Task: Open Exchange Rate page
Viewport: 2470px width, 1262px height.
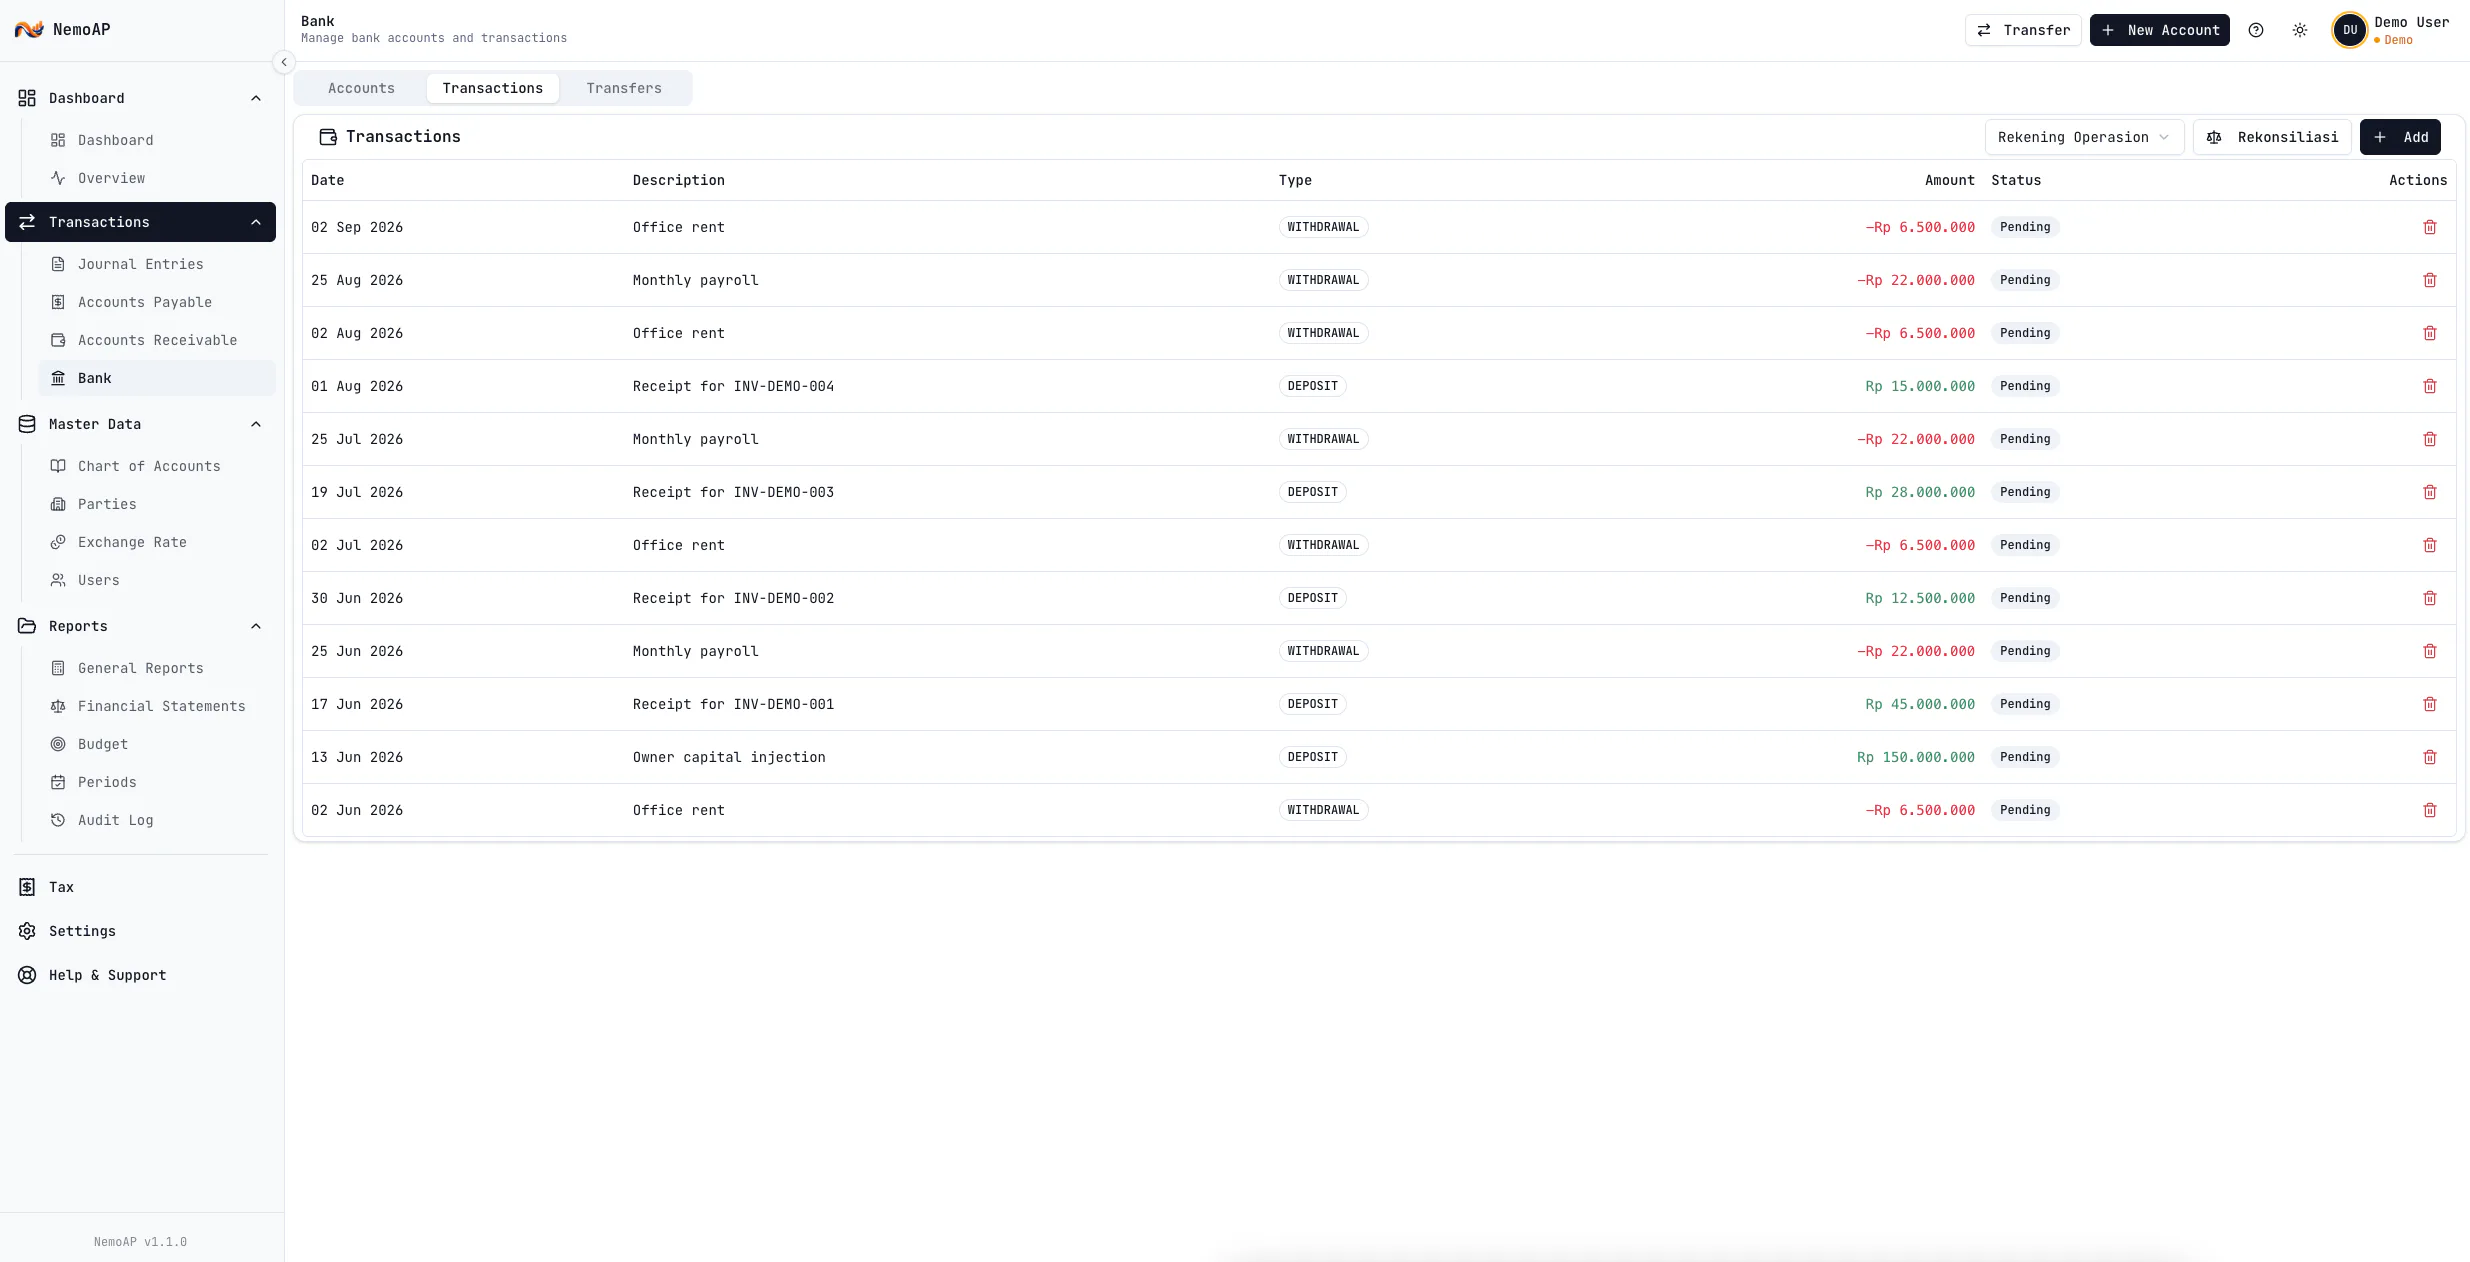Action: [157, 542]
